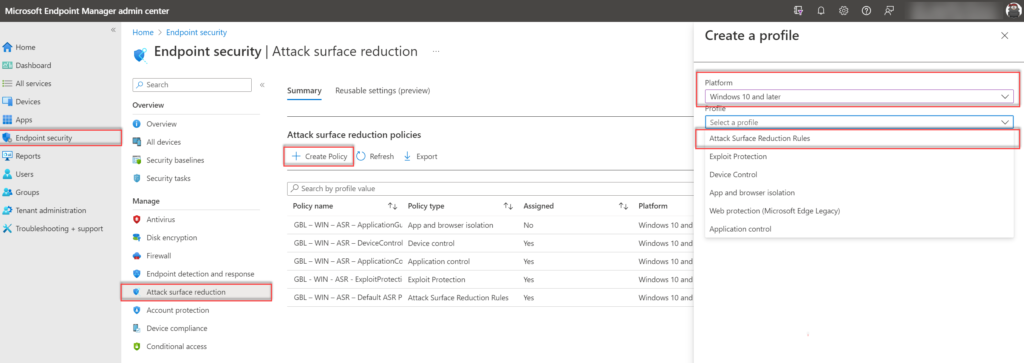This screenshot has height=363, width=1024.
Task: Open the notifications bell icon
Action: click(x=821, y=10)
